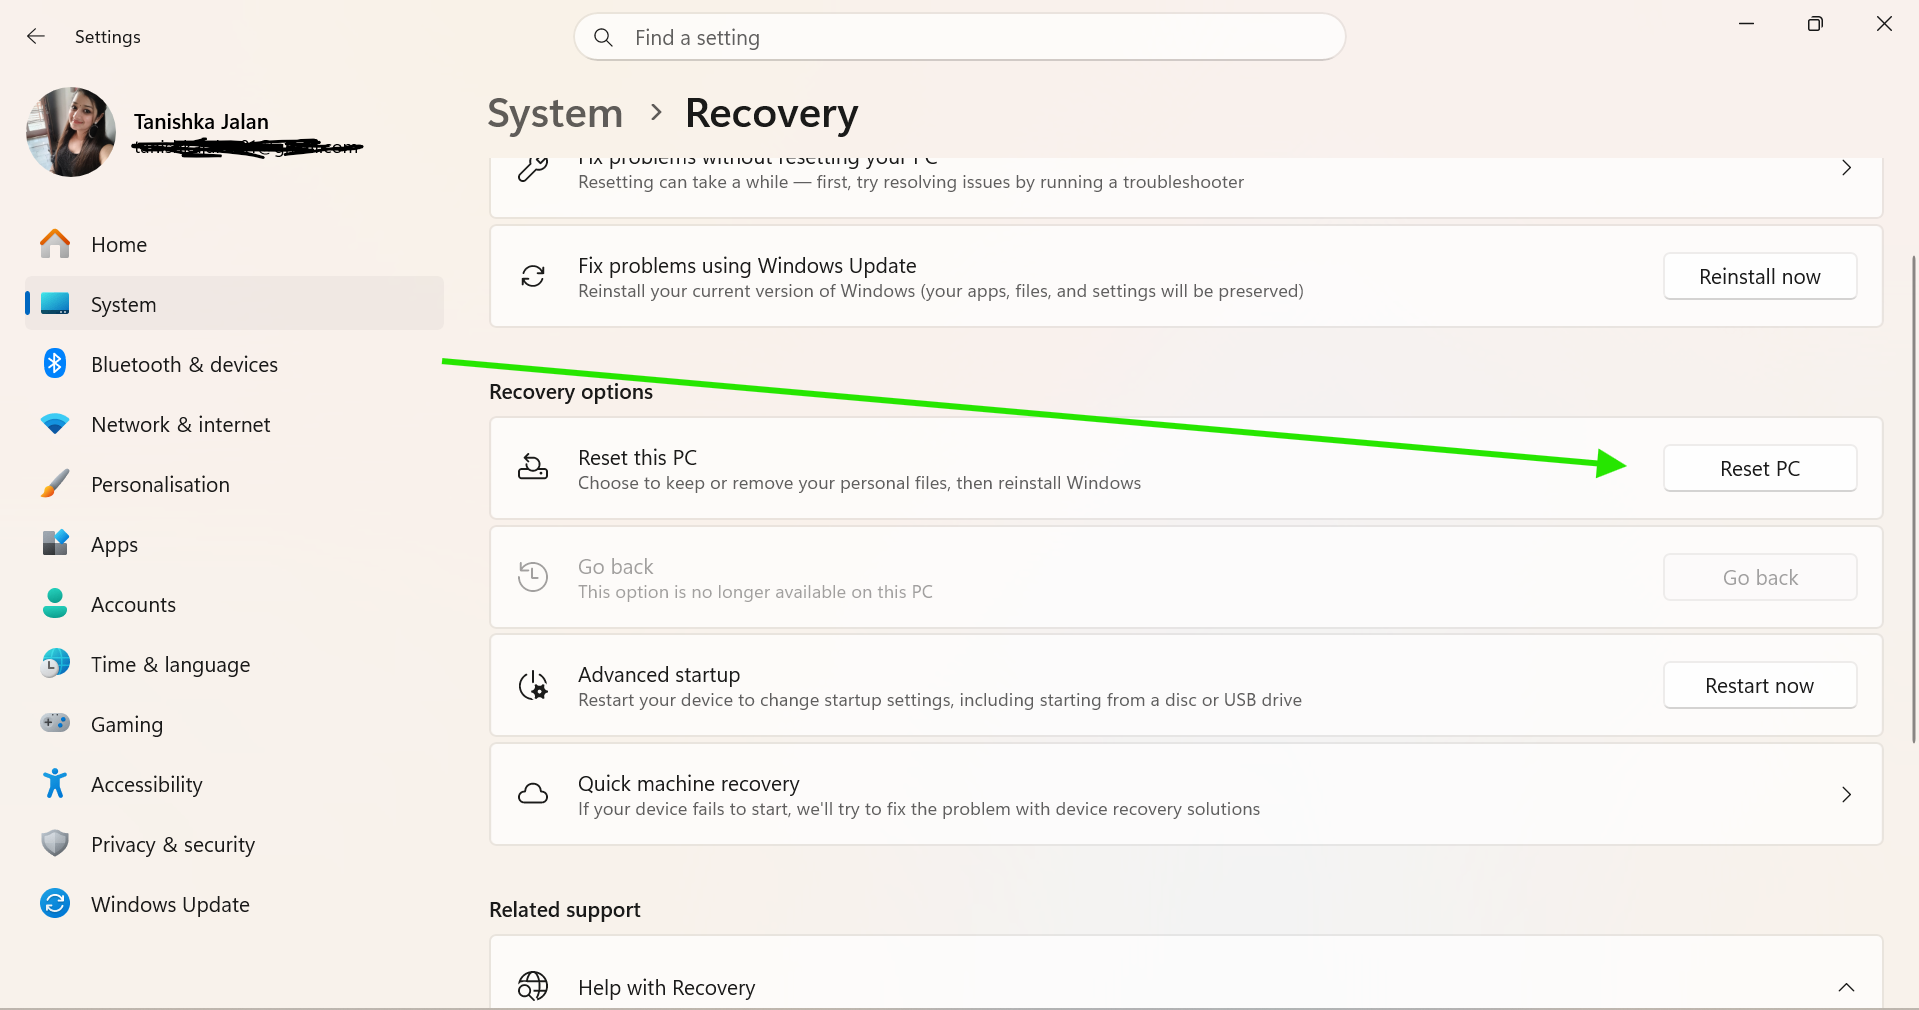Screen dimensions: 1919x1010
Task: Click the Find a setting search box
Action: 960,37
